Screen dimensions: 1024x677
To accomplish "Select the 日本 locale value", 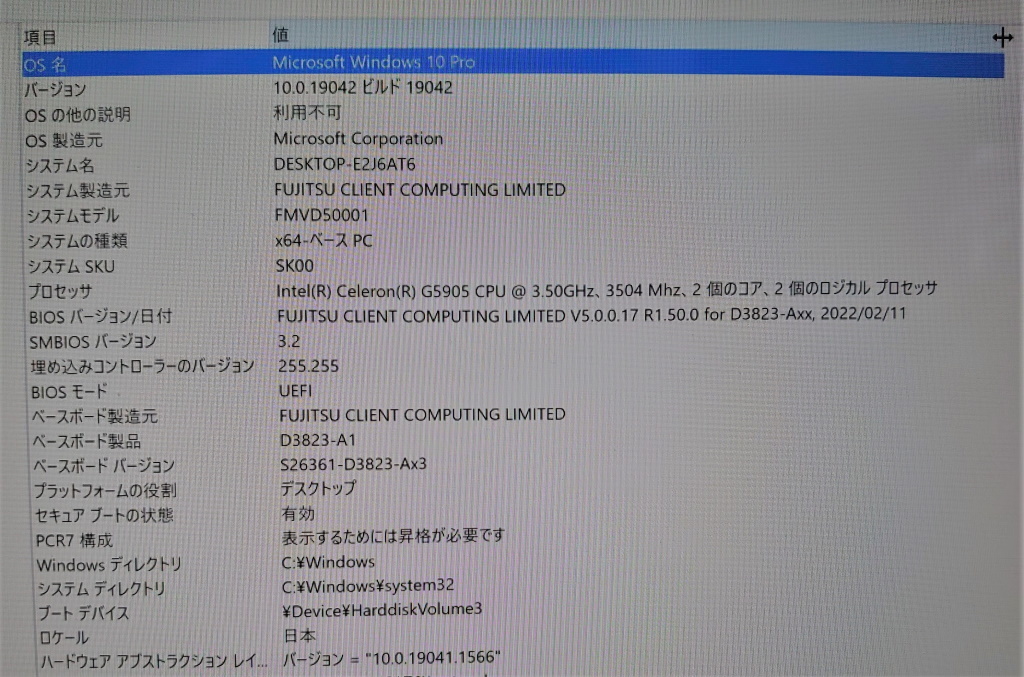I will click(300, 635).
